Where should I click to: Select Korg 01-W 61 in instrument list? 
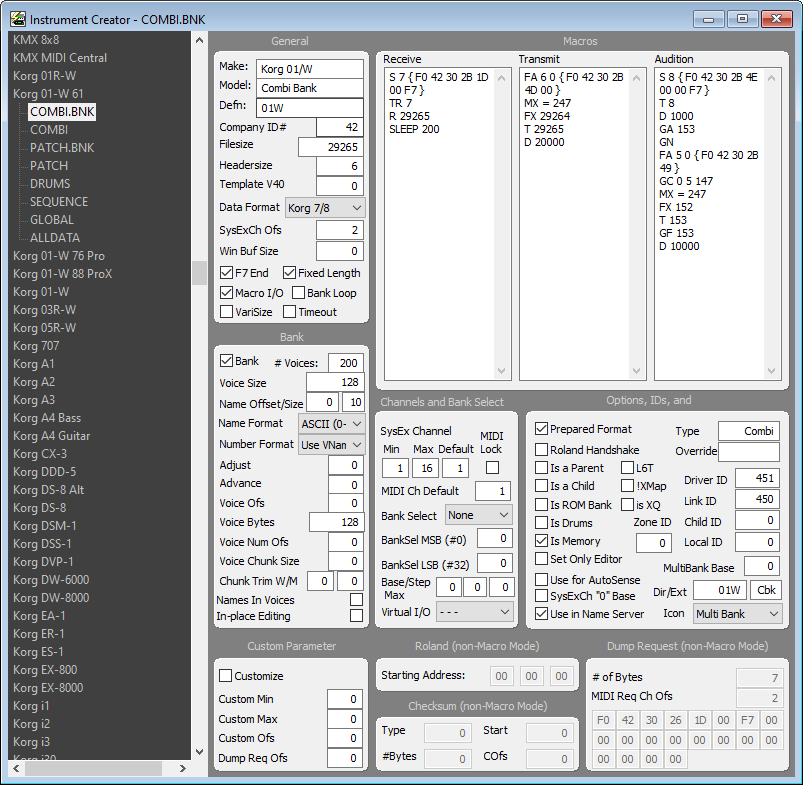(48, 94)
